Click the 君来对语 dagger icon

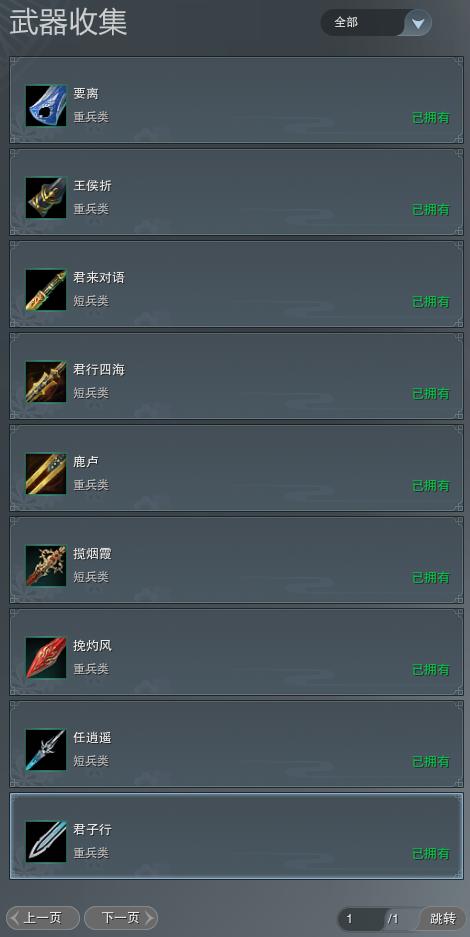coord(46,289)
